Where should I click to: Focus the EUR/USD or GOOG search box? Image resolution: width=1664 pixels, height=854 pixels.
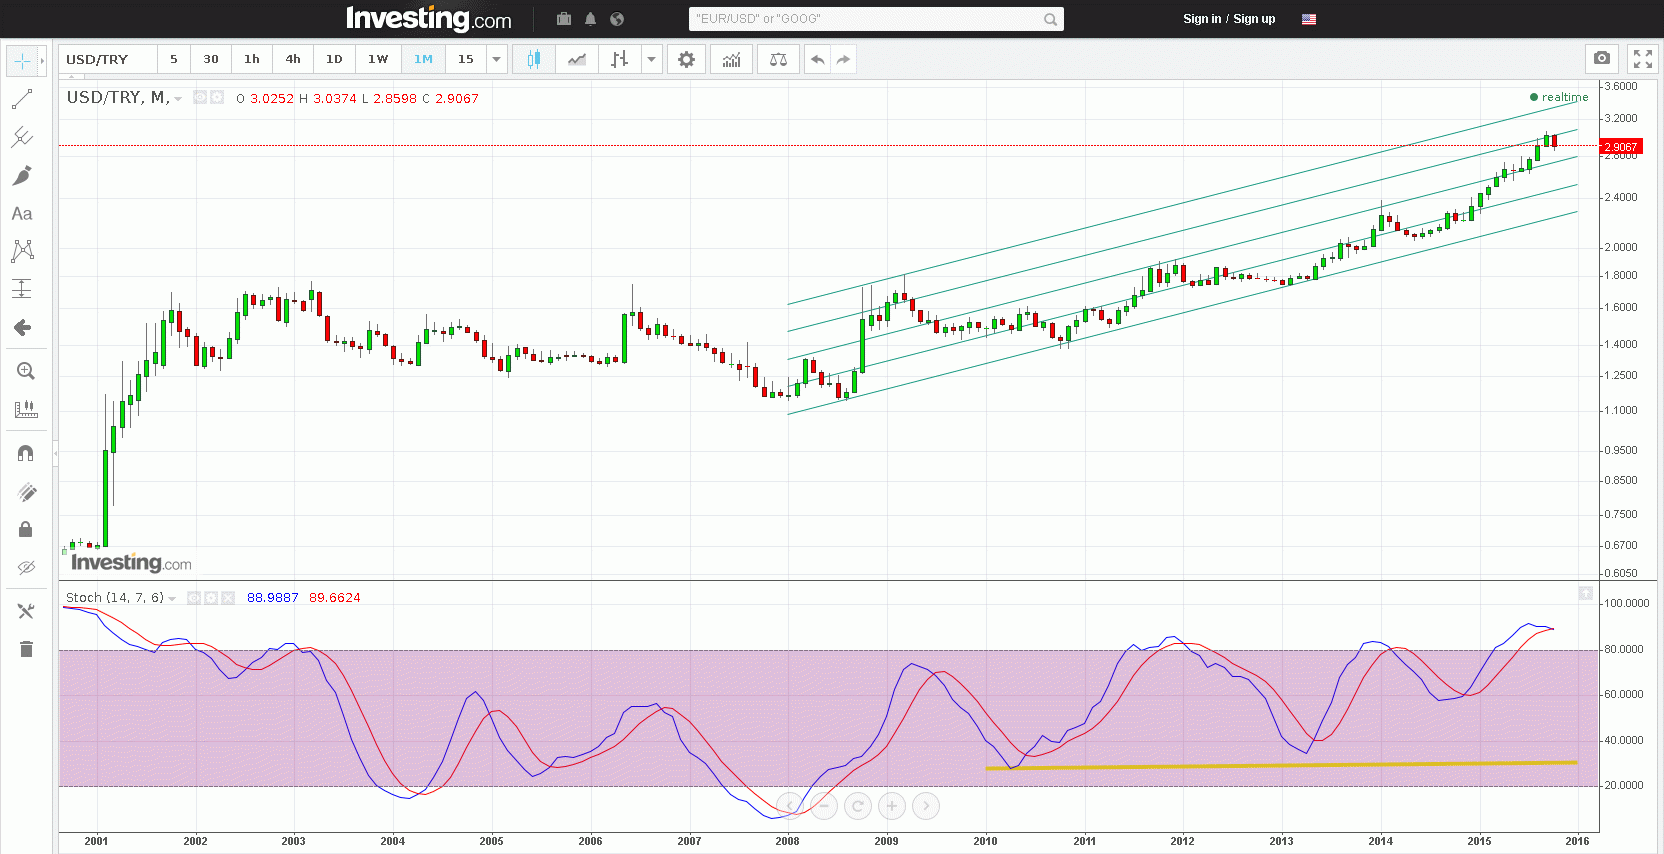(x=865, y=19)
